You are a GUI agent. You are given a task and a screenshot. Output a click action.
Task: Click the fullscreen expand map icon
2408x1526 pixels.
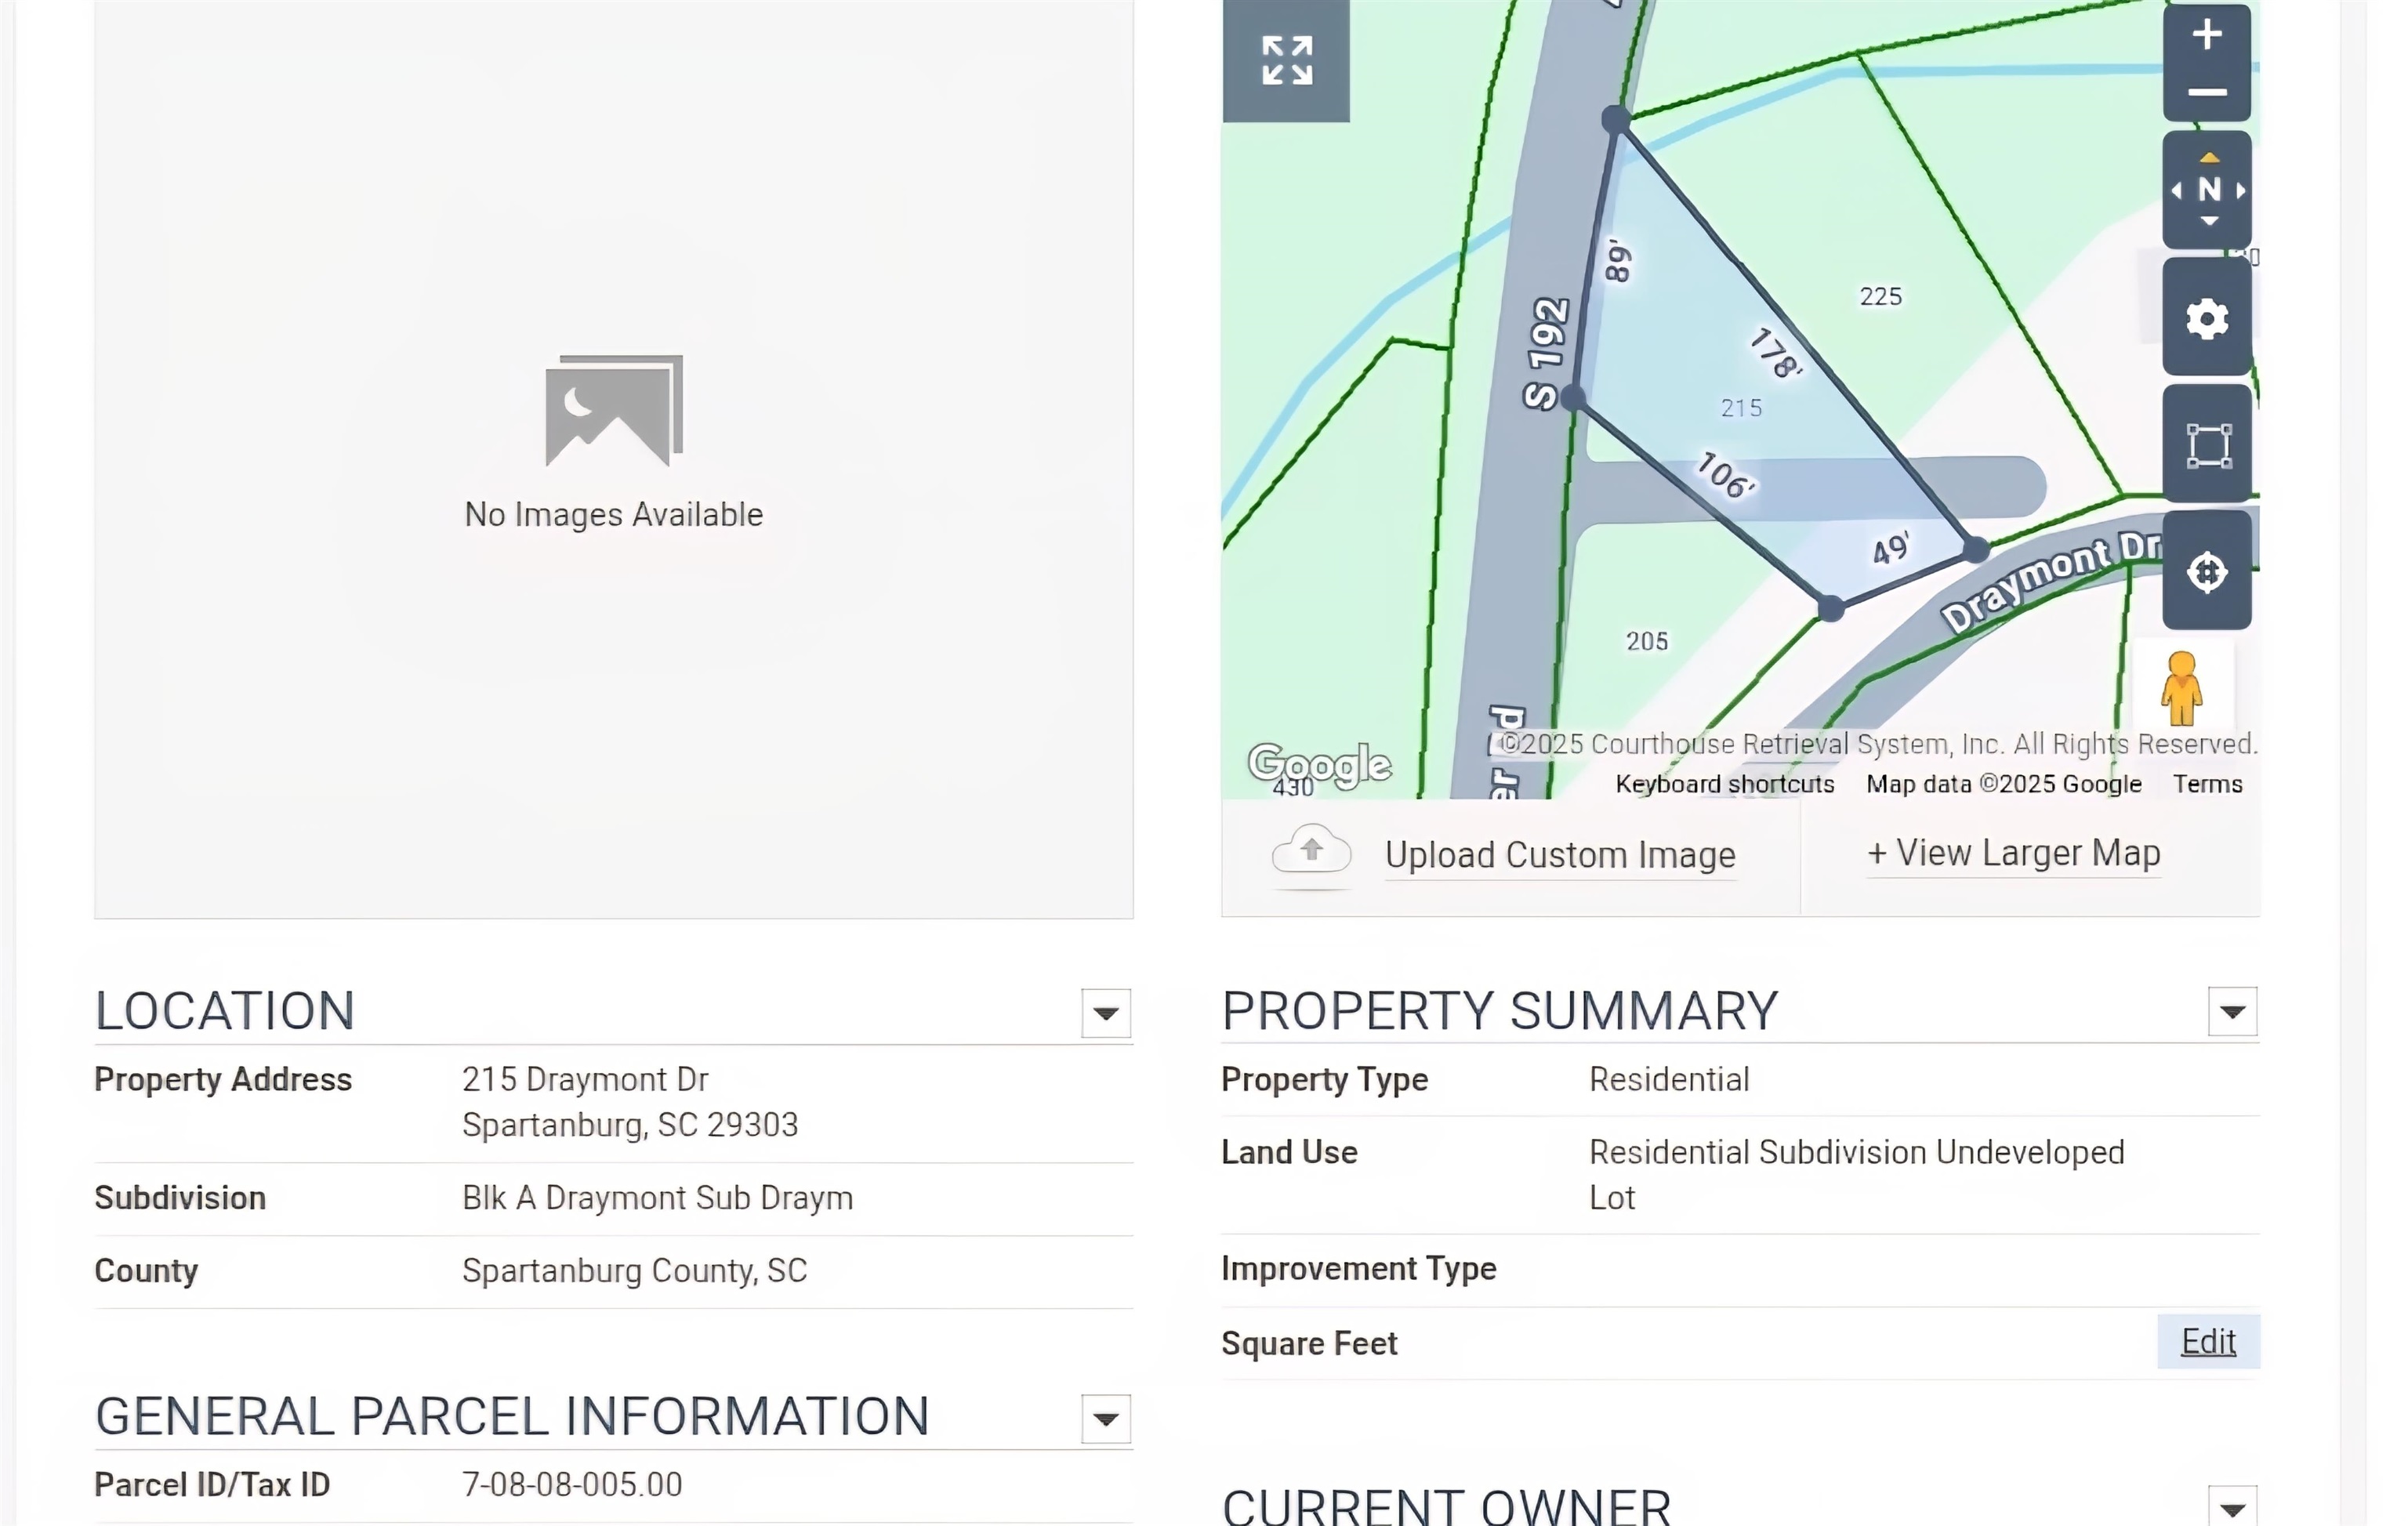[x=1286, y=61]
